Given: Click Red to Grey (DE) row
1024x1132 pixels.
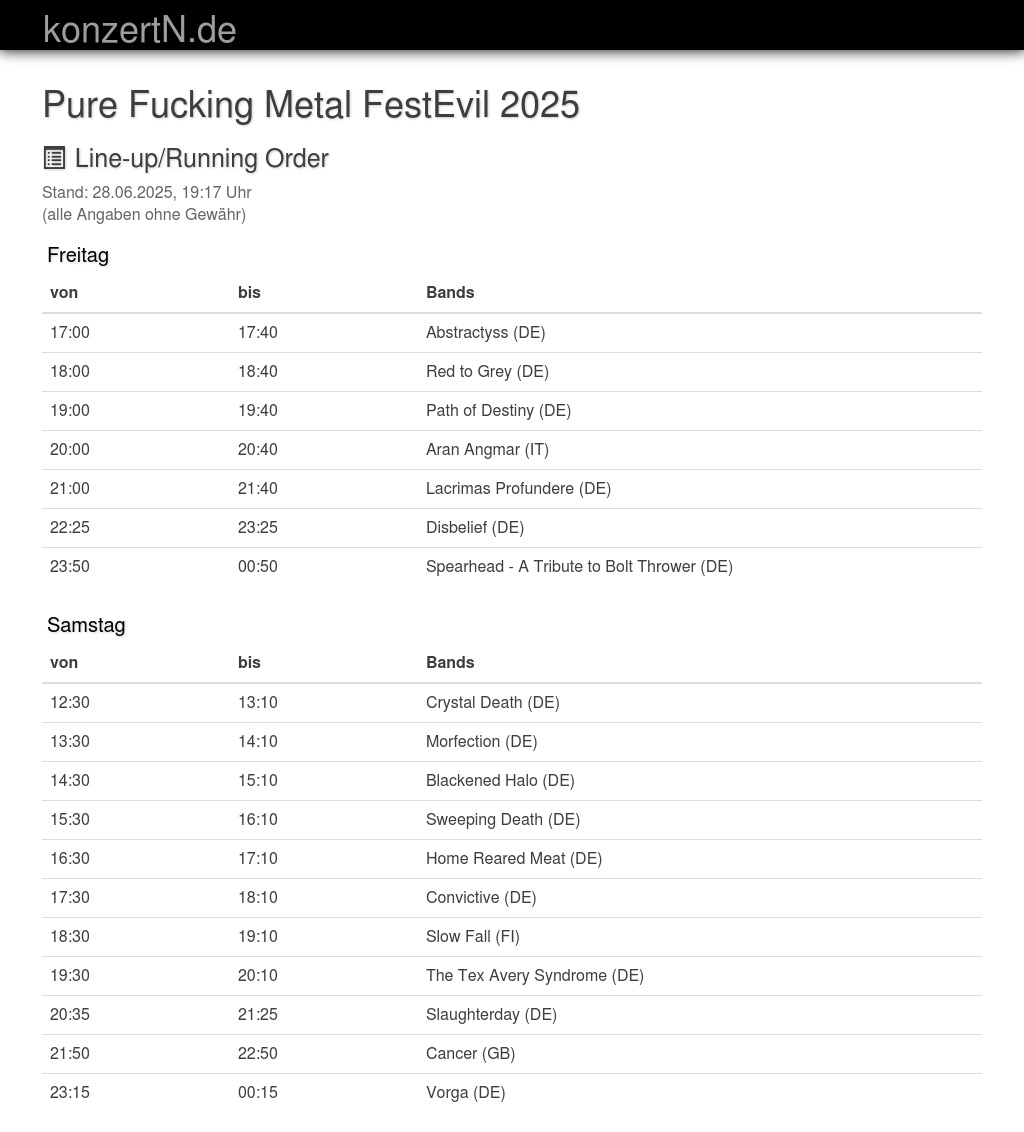Looking at the screenshot, I should coord(487,372).
